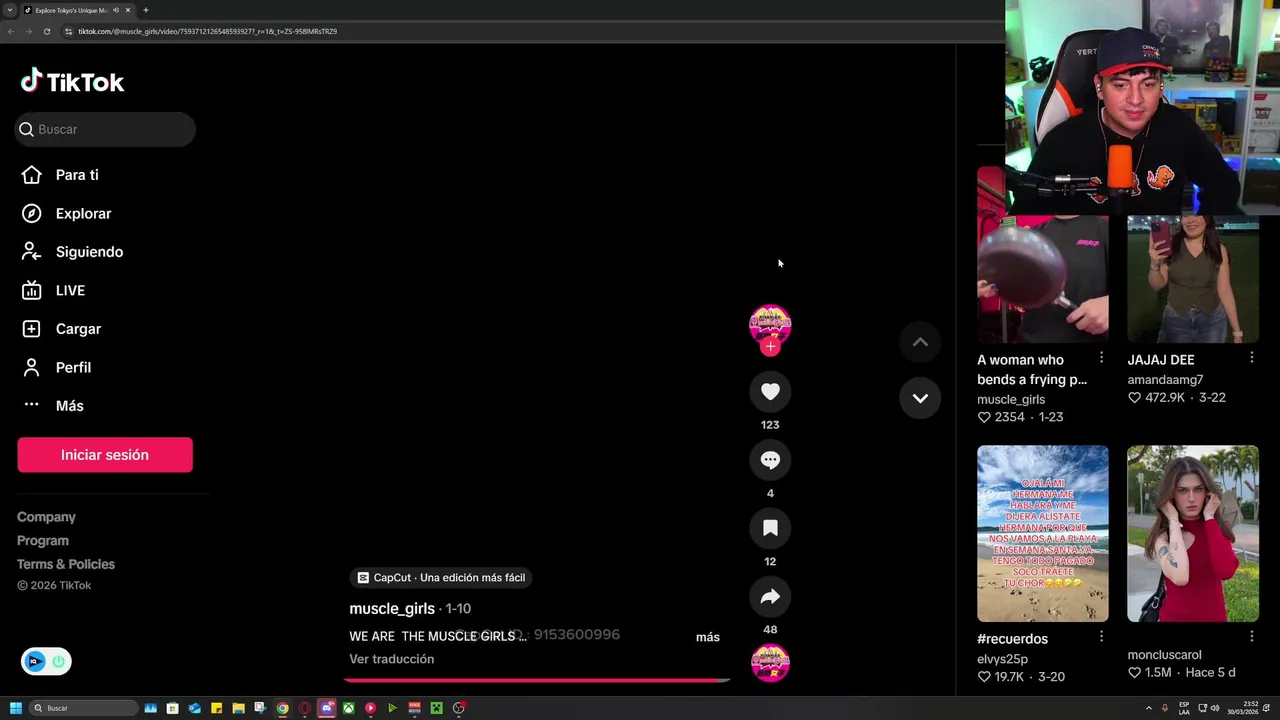This screenshot has width=1280, height=720.
Task: Share the video using the arrow icon
Action: coord(770,597)
